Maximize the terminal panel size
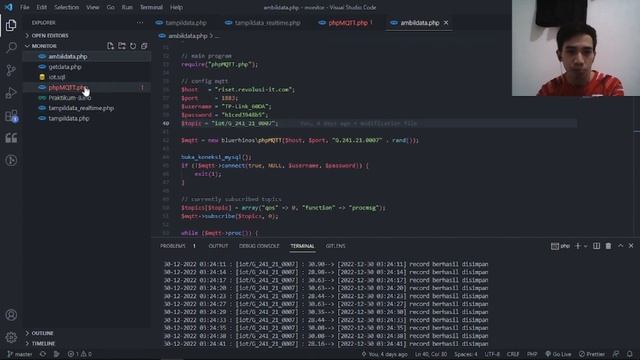 coord(620,246)
